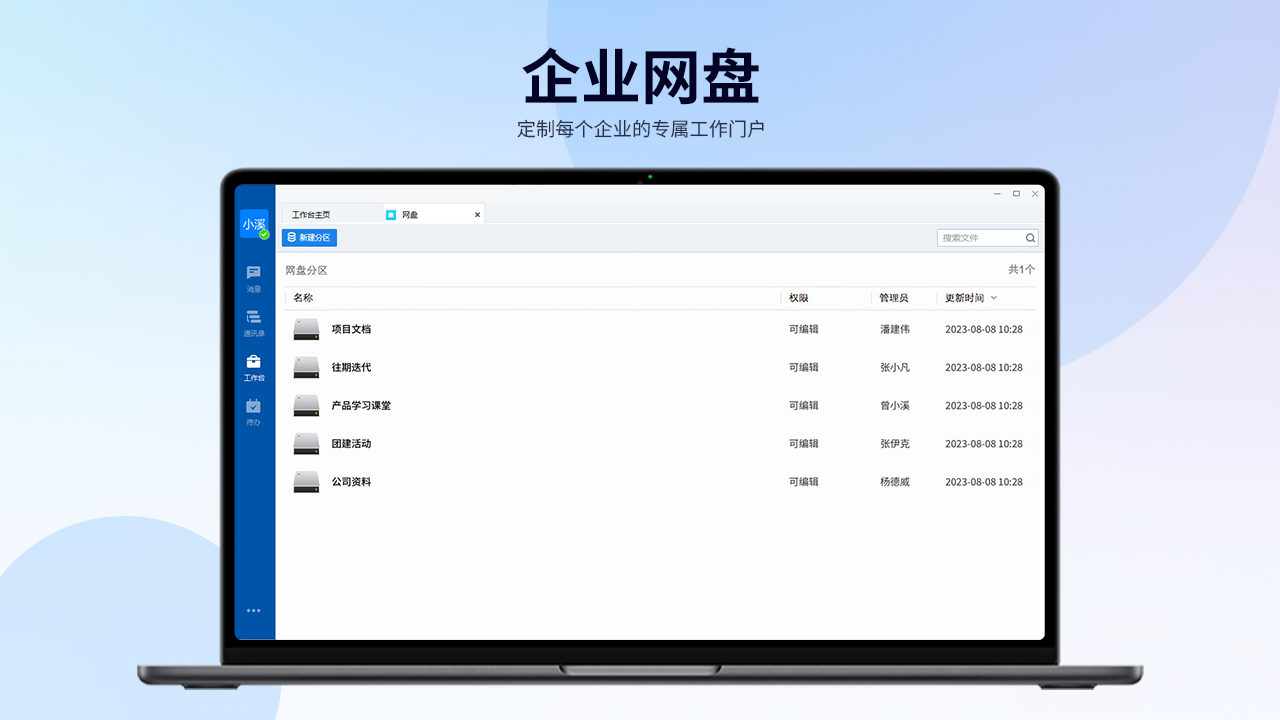This screenshot has height=720, width=1280.
Task: Click the 可编辑 permission for 项目文档
Action: pos(803,329)
